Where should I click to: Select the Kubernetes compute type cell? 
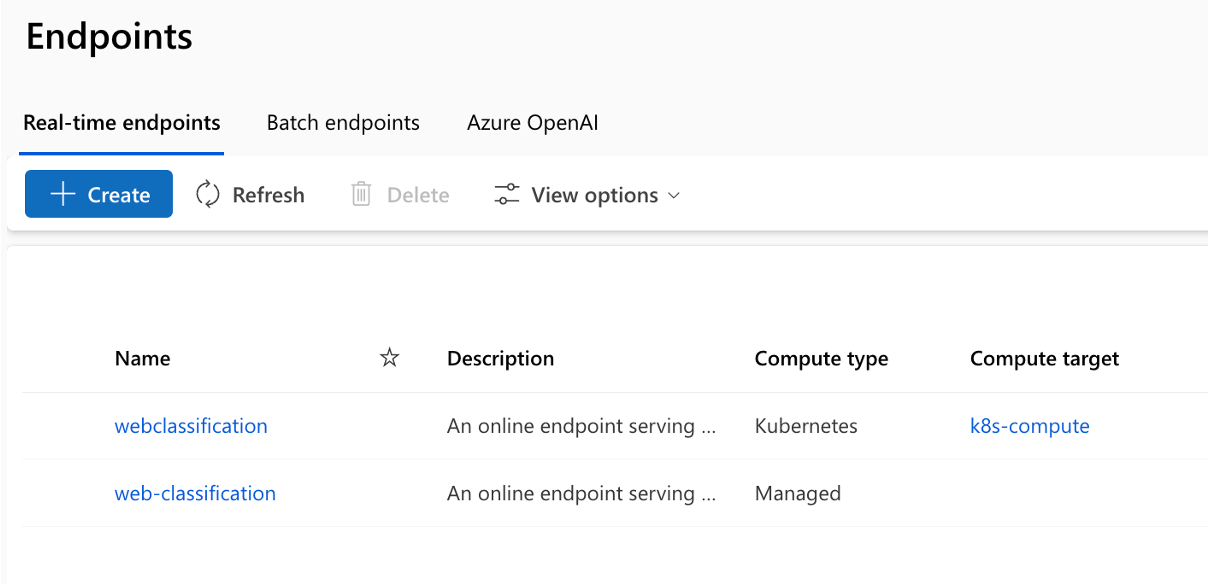click(x=806, y=426)
